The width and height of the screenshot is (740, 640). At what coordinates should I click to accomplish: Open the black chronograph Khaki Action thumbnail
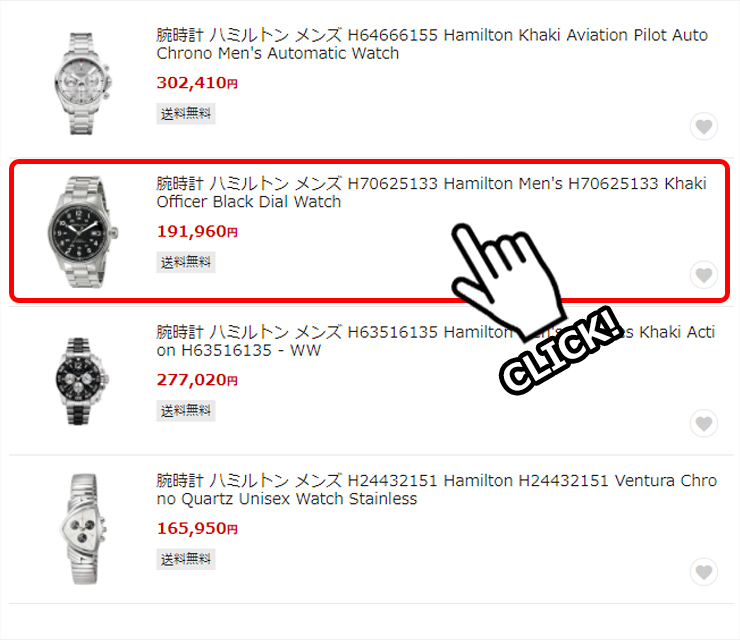pyautogui.click(x=82, y=381)
